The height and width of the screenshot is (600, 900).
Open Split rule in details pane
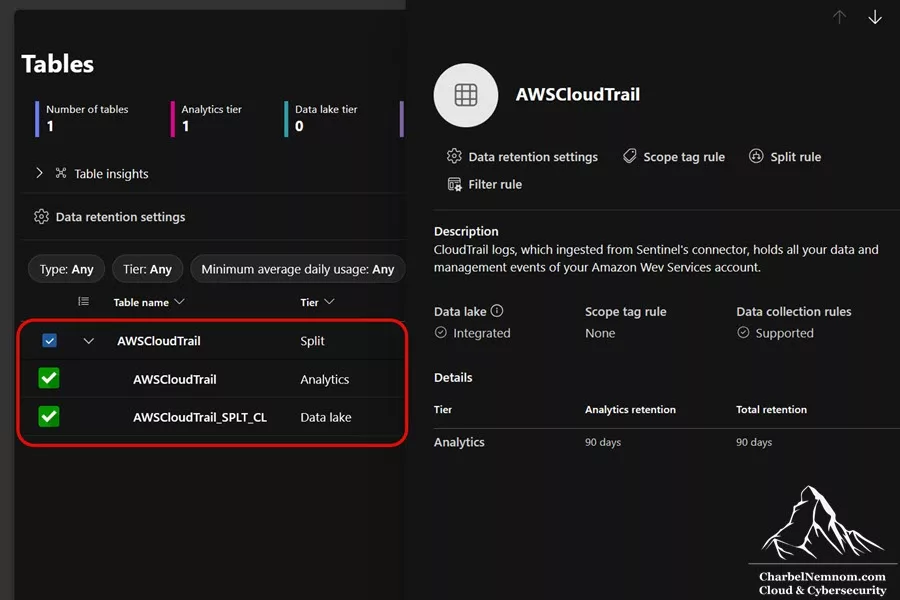click(x=785, y=157)
